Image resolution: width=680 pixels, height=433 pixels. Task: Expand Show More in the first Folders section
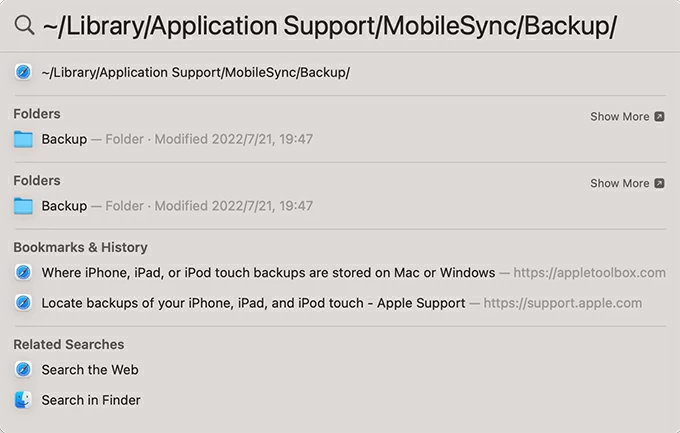click(x=619, y=117)
